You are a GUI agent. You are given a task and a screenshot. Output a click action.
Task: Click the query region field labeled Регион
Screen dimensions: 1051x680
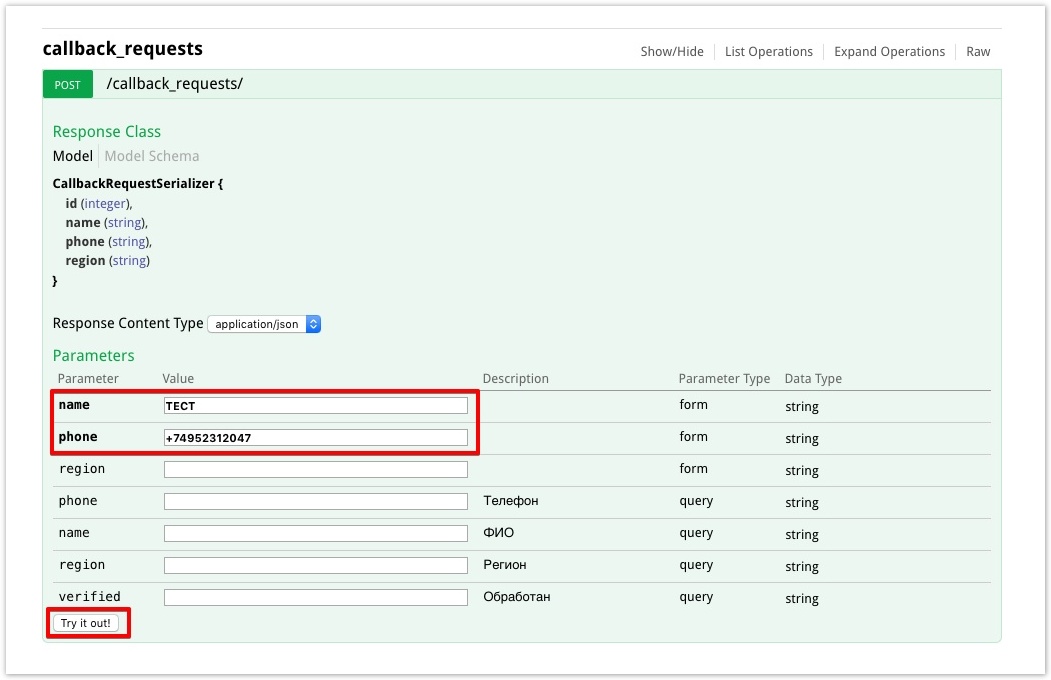click(316, 565)
